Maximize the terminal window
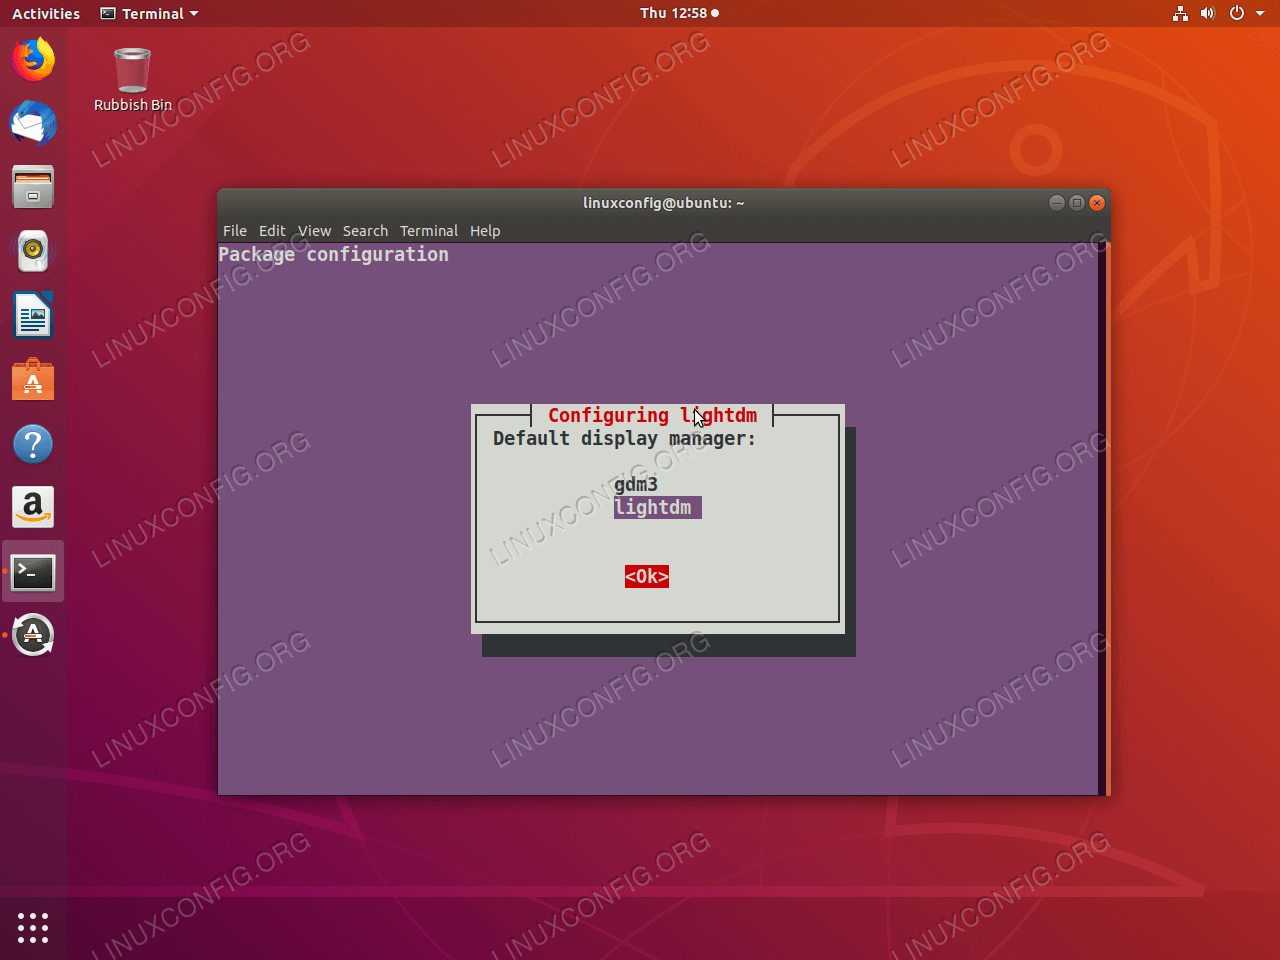This screenshot has width=1280, height=960. [1077, 203]
